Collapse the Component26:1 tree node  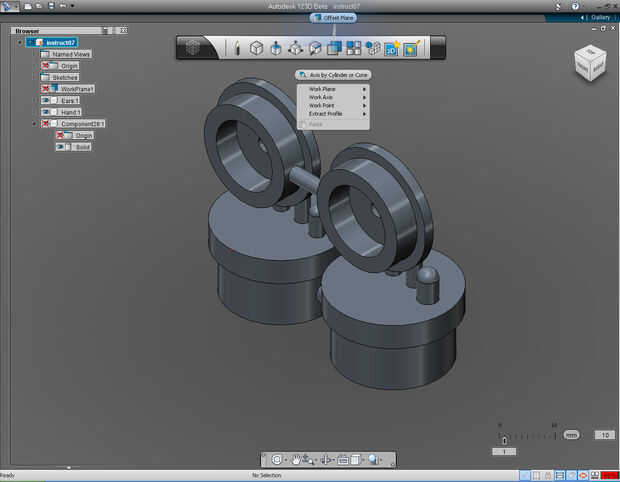(x=36, y=124)
